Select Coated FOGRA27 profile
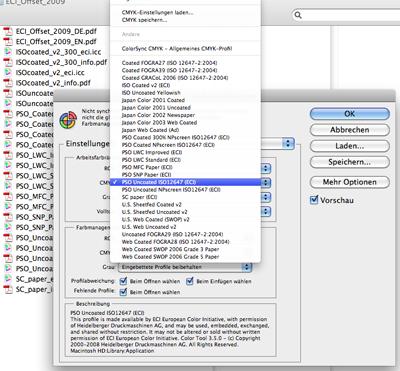This screenshot has width=400, height=371. [x=185, y=63]
